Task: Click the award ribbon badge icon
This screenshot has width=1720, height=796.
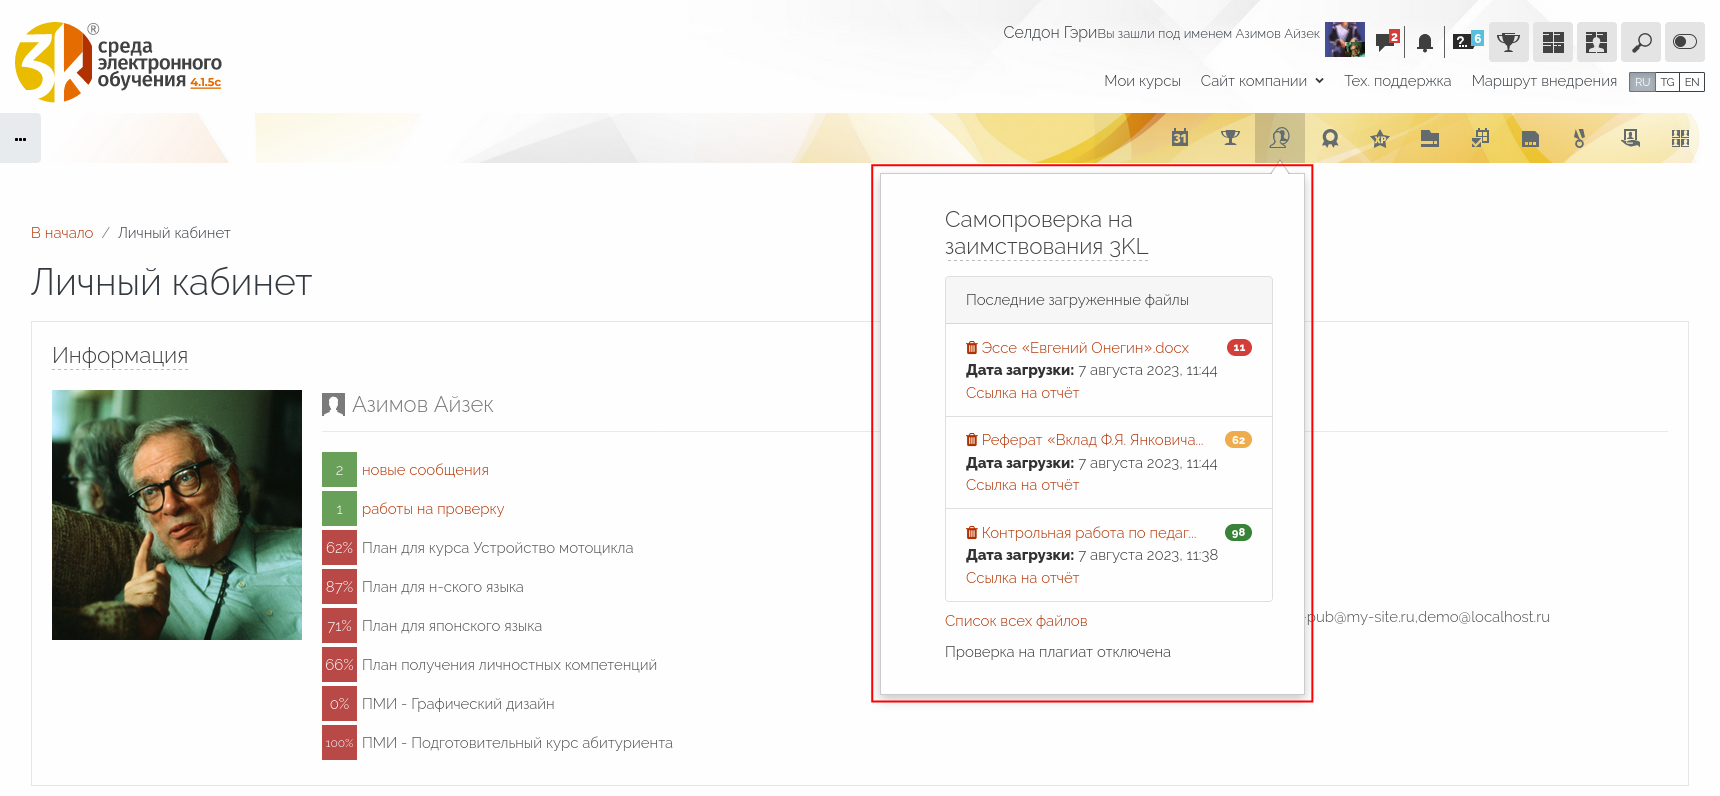Action: pyautogui.click(x=1330, y=139)
